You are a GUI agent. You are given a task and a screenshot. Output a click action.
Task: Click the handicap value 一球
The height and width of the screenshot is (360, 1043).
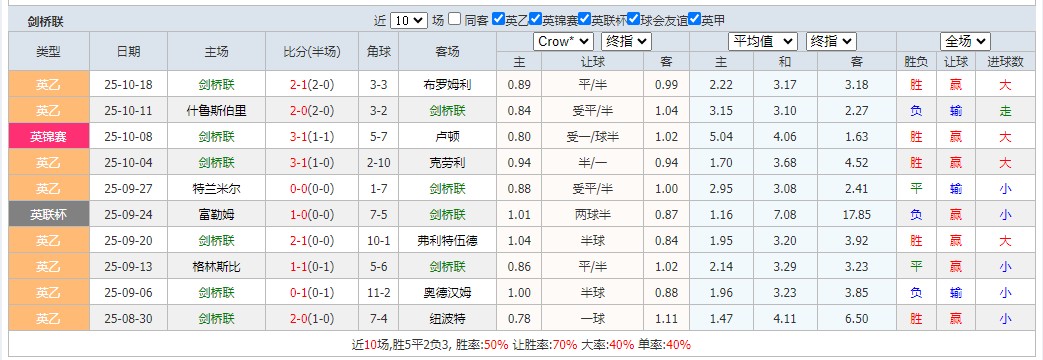pyautogui.click(x=593, y=319)
